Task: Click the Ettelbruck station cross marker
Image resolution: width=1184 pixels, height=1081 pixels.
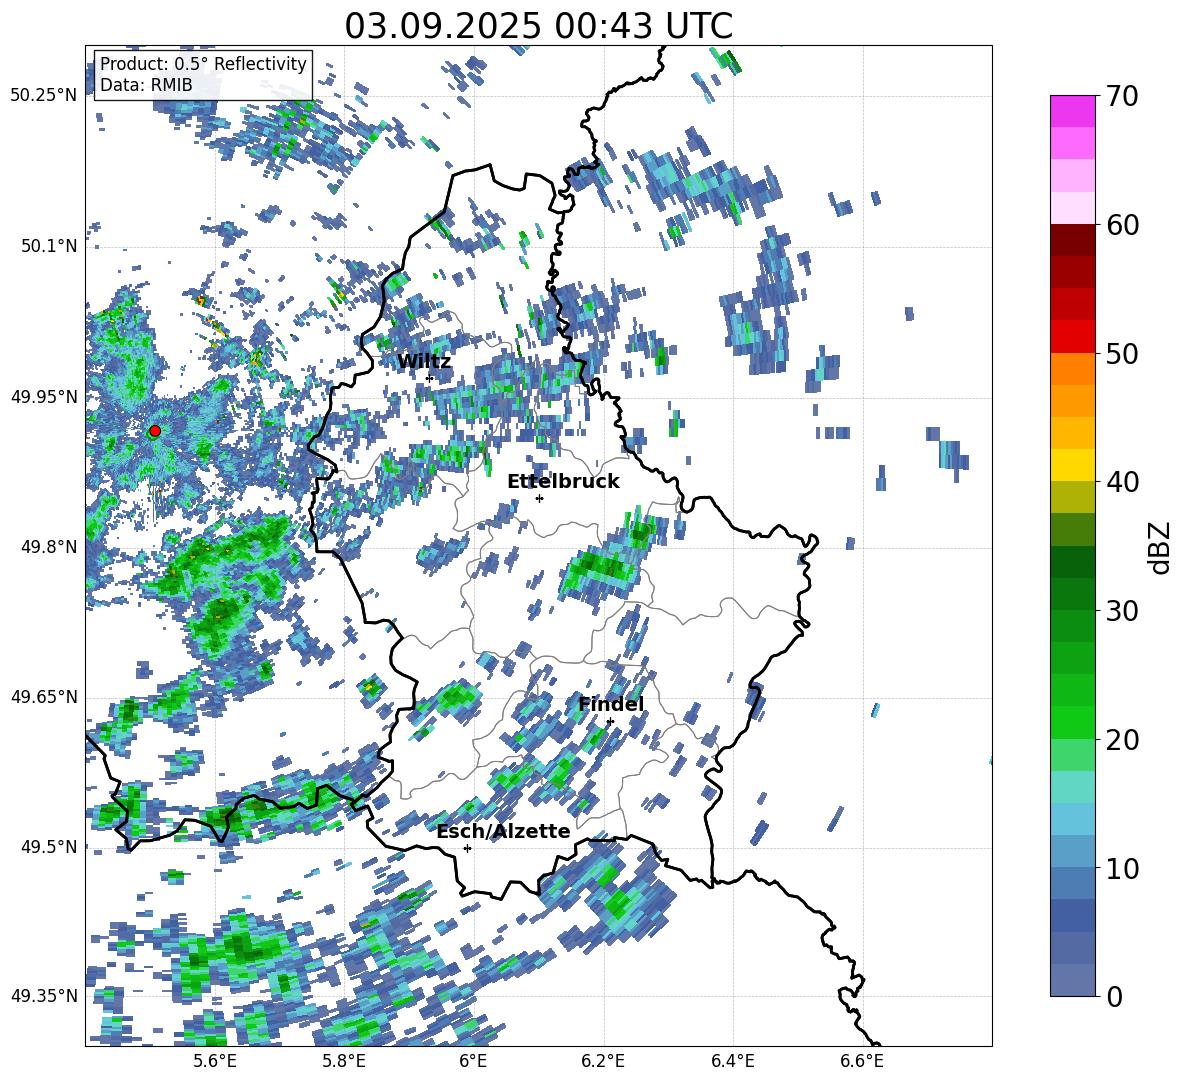Action: pyautogui.click(x=539, y=498)
